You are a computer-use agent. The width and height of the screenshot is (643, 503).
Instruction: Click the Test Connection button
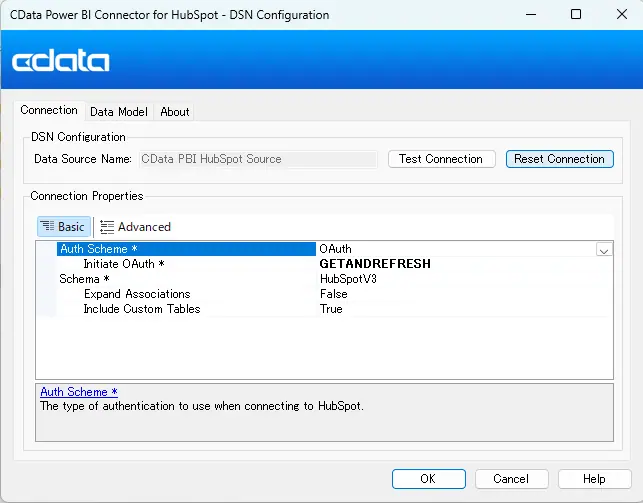coord(440,159)
